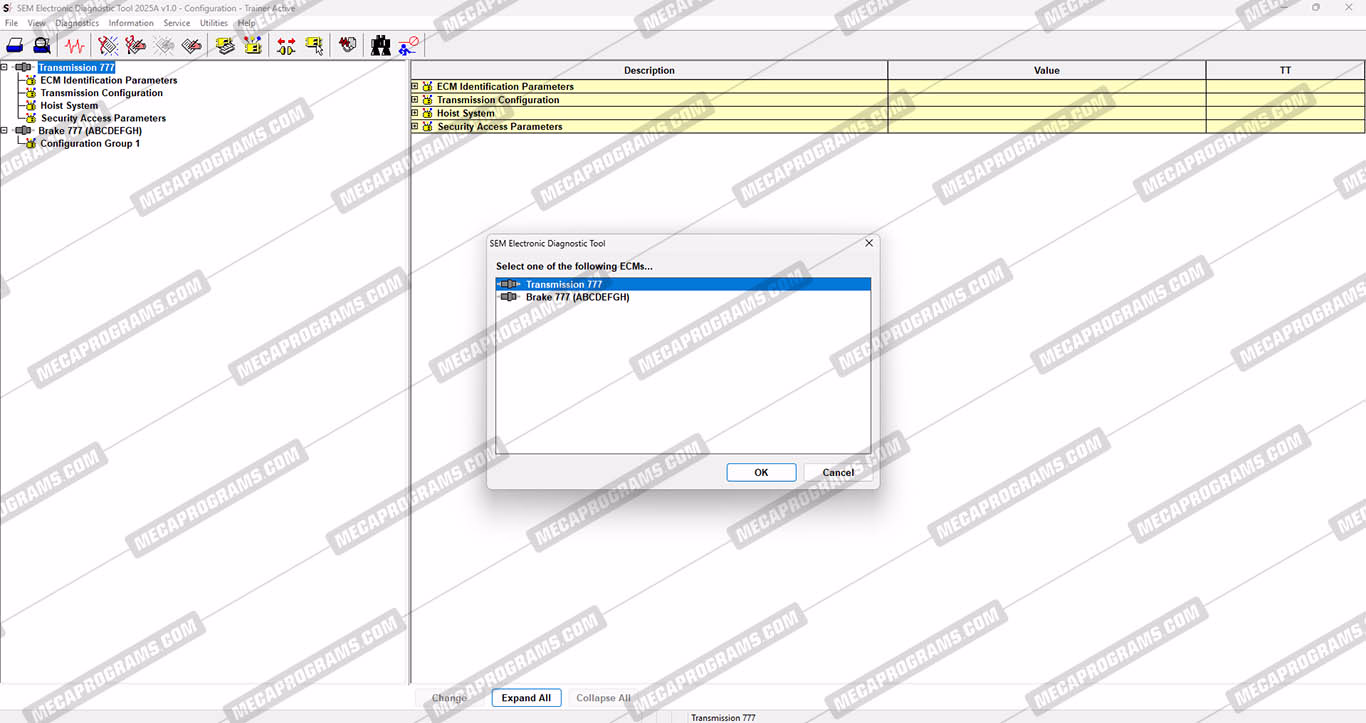1366x723 pixels.
Task: Select Transmission 777 node in left tree
Action: point(76,68)
